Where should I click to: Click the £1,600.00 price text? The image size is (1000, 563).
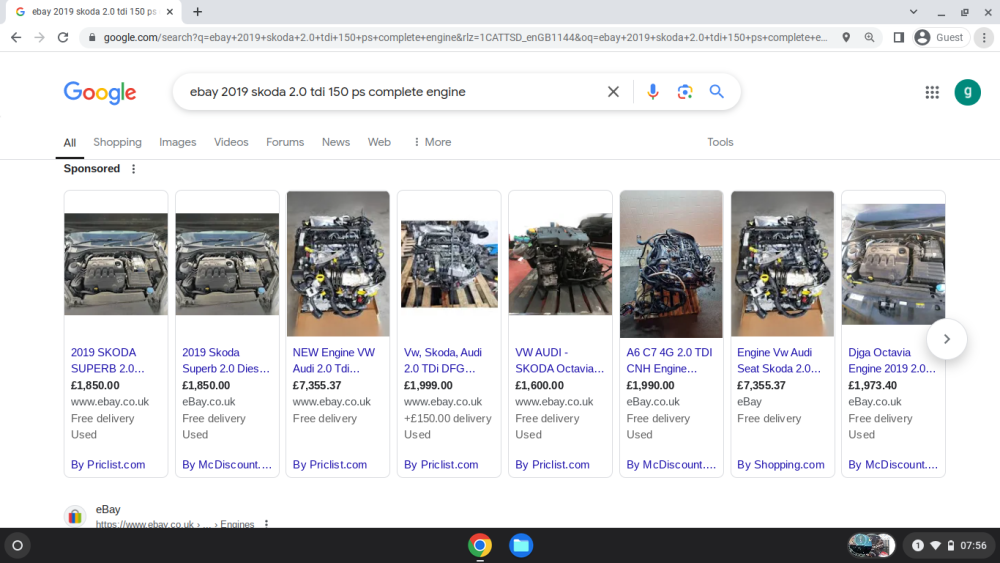(x=540, y=386)
